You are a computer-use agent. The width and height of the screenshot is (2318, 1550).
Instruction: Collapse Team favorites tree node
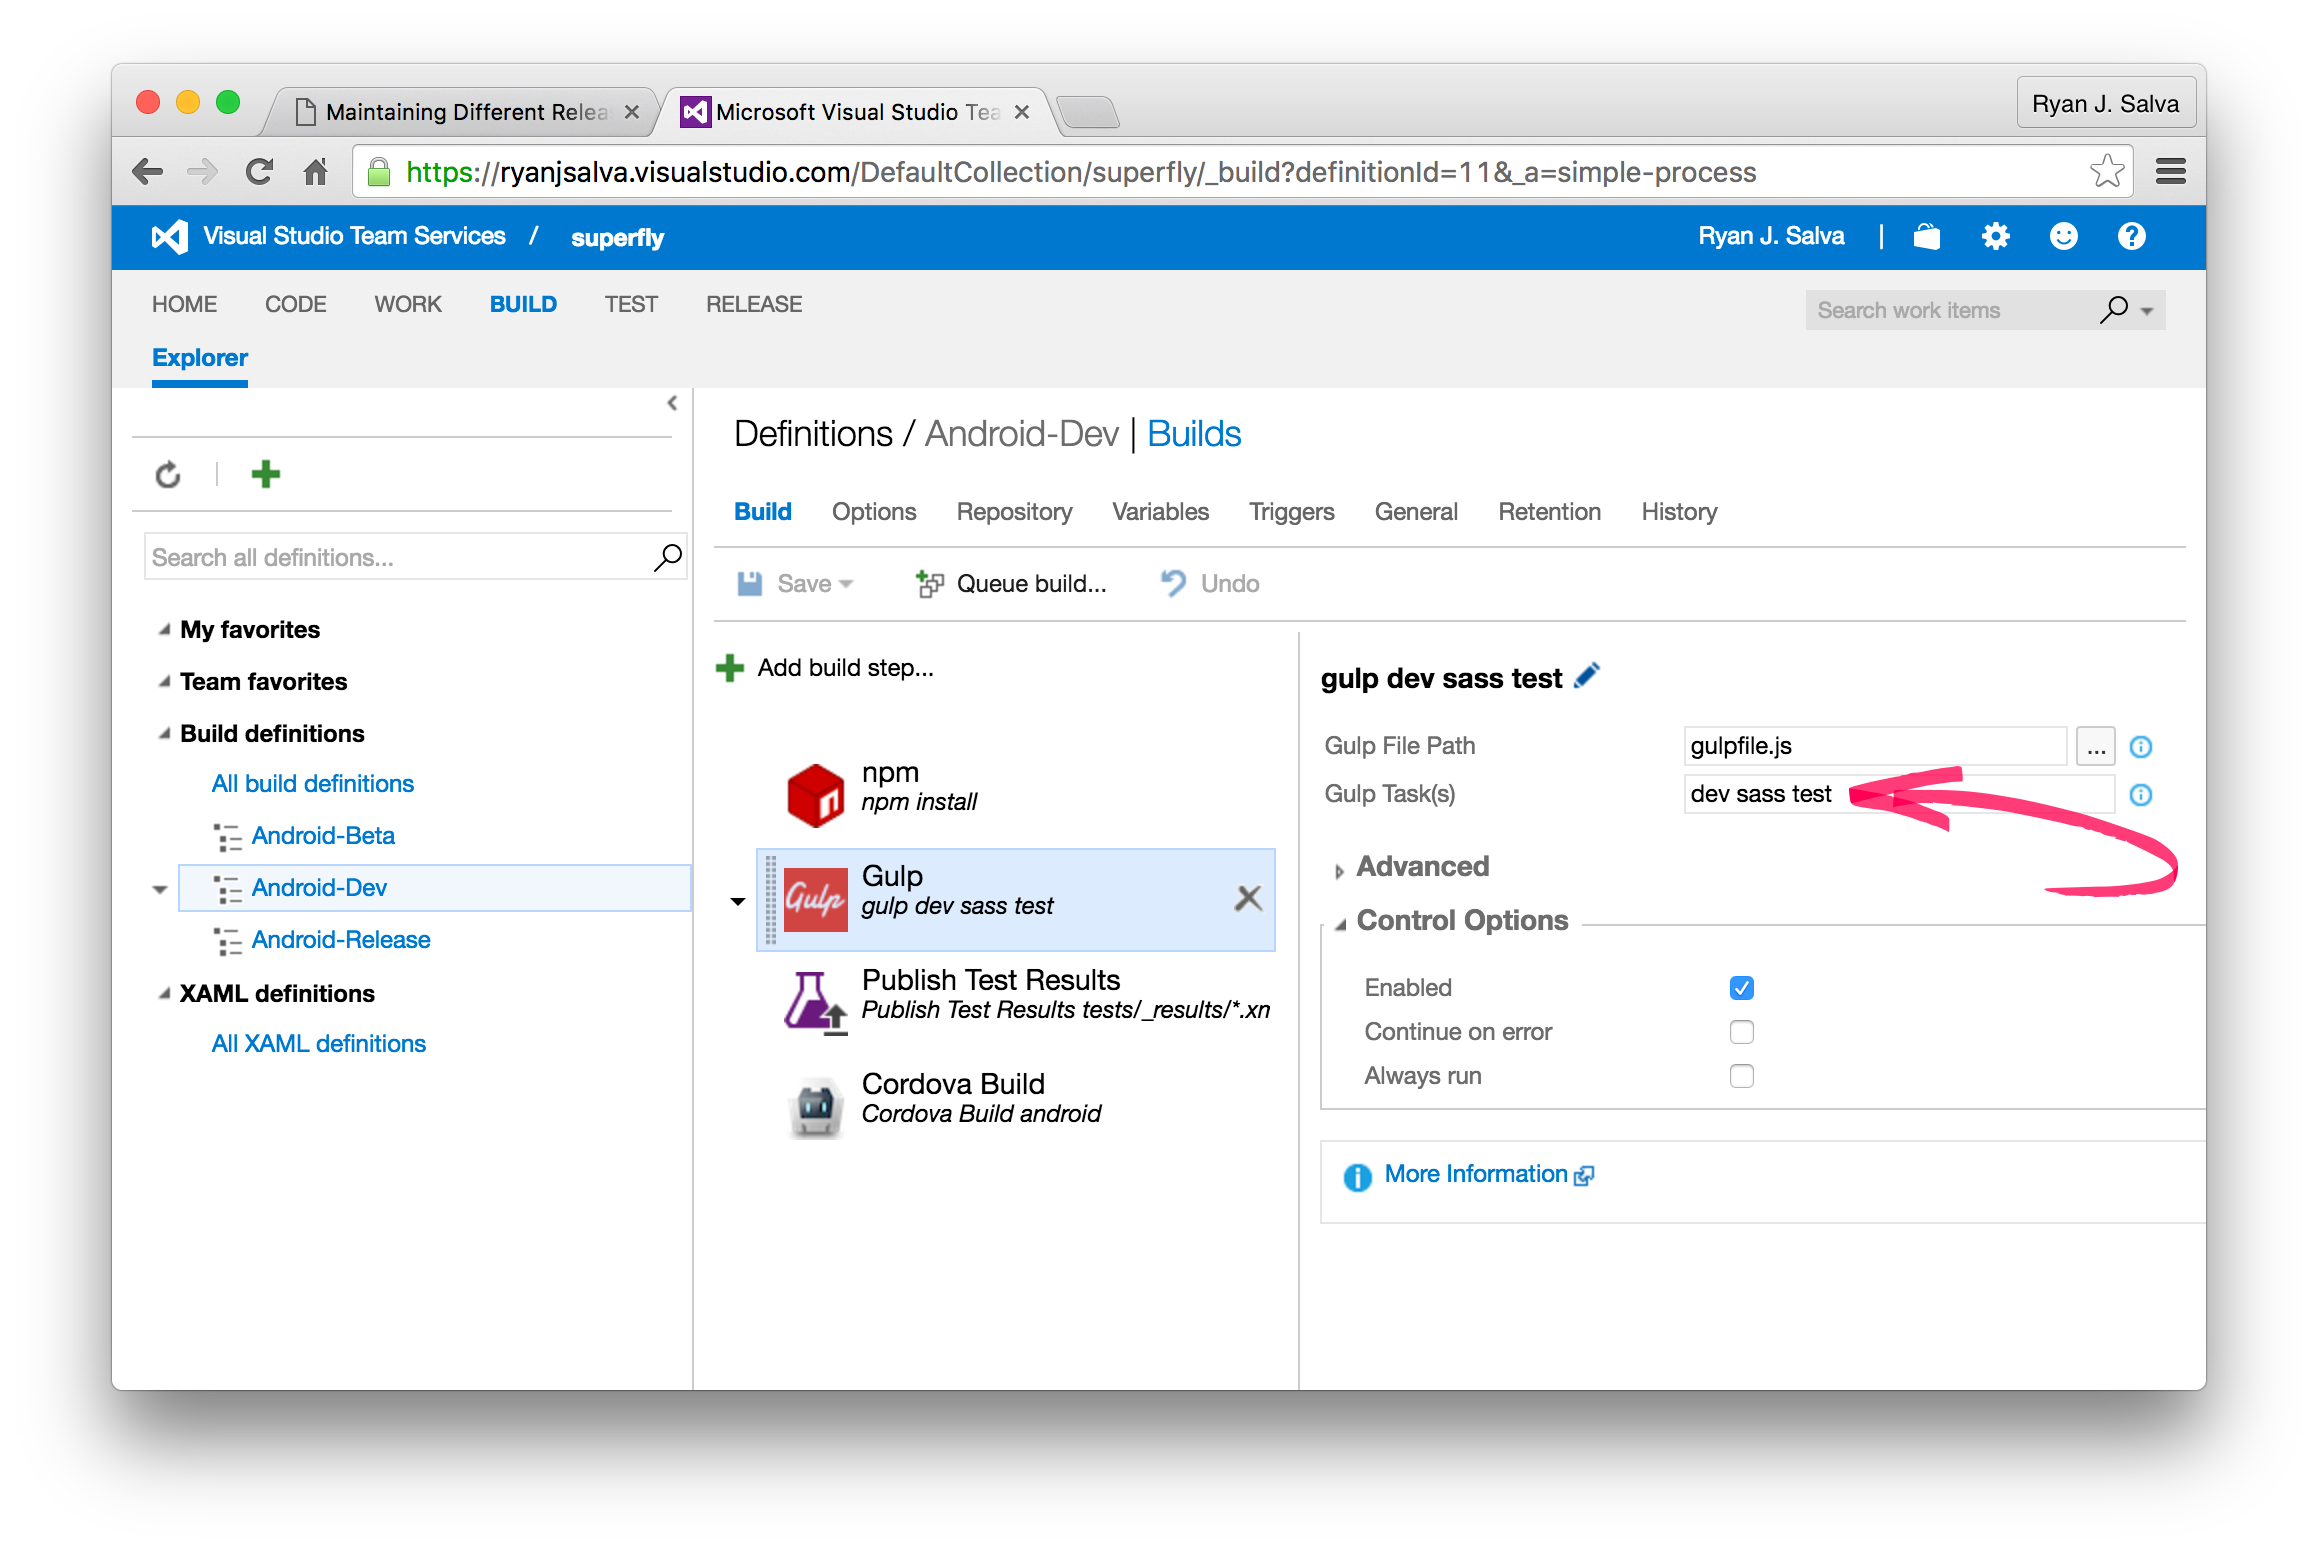pos(164,682)
